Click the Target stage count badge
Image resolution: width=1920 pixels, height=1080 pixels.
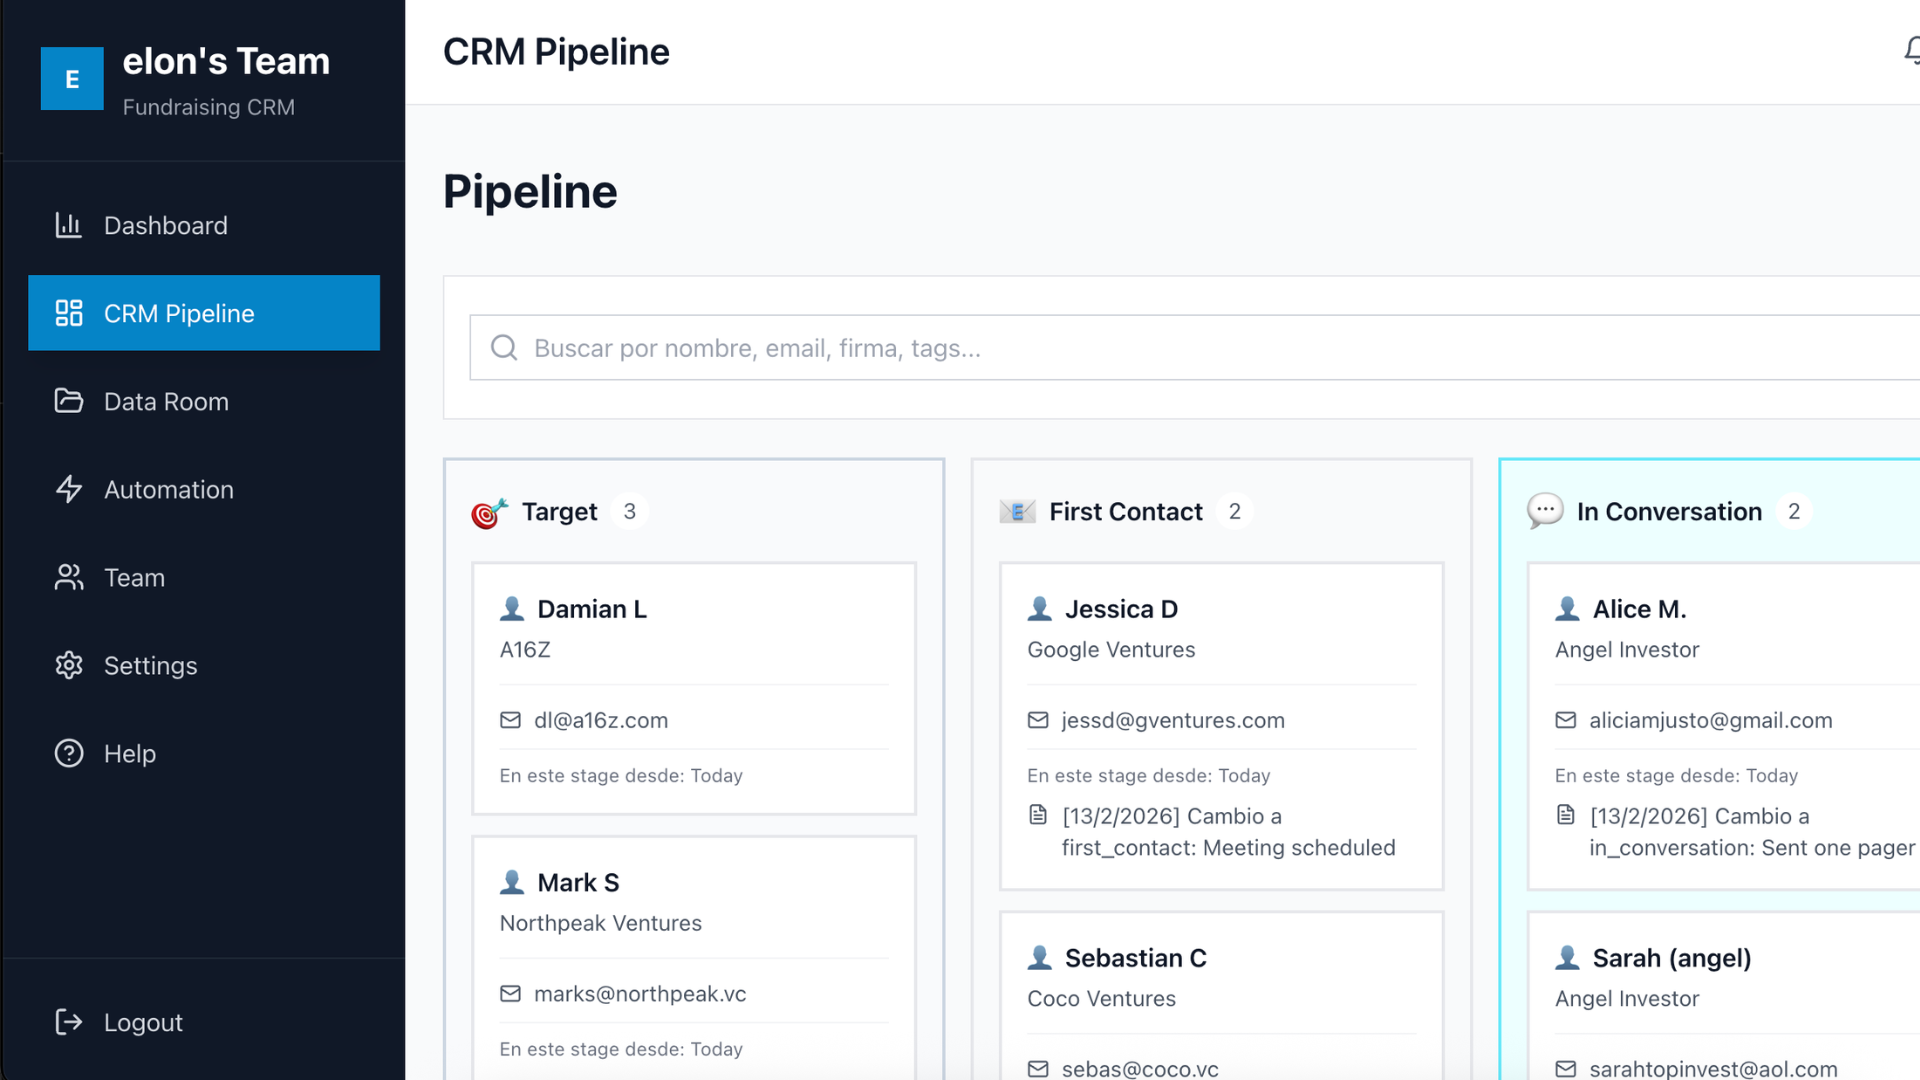[x=630, y=511]
